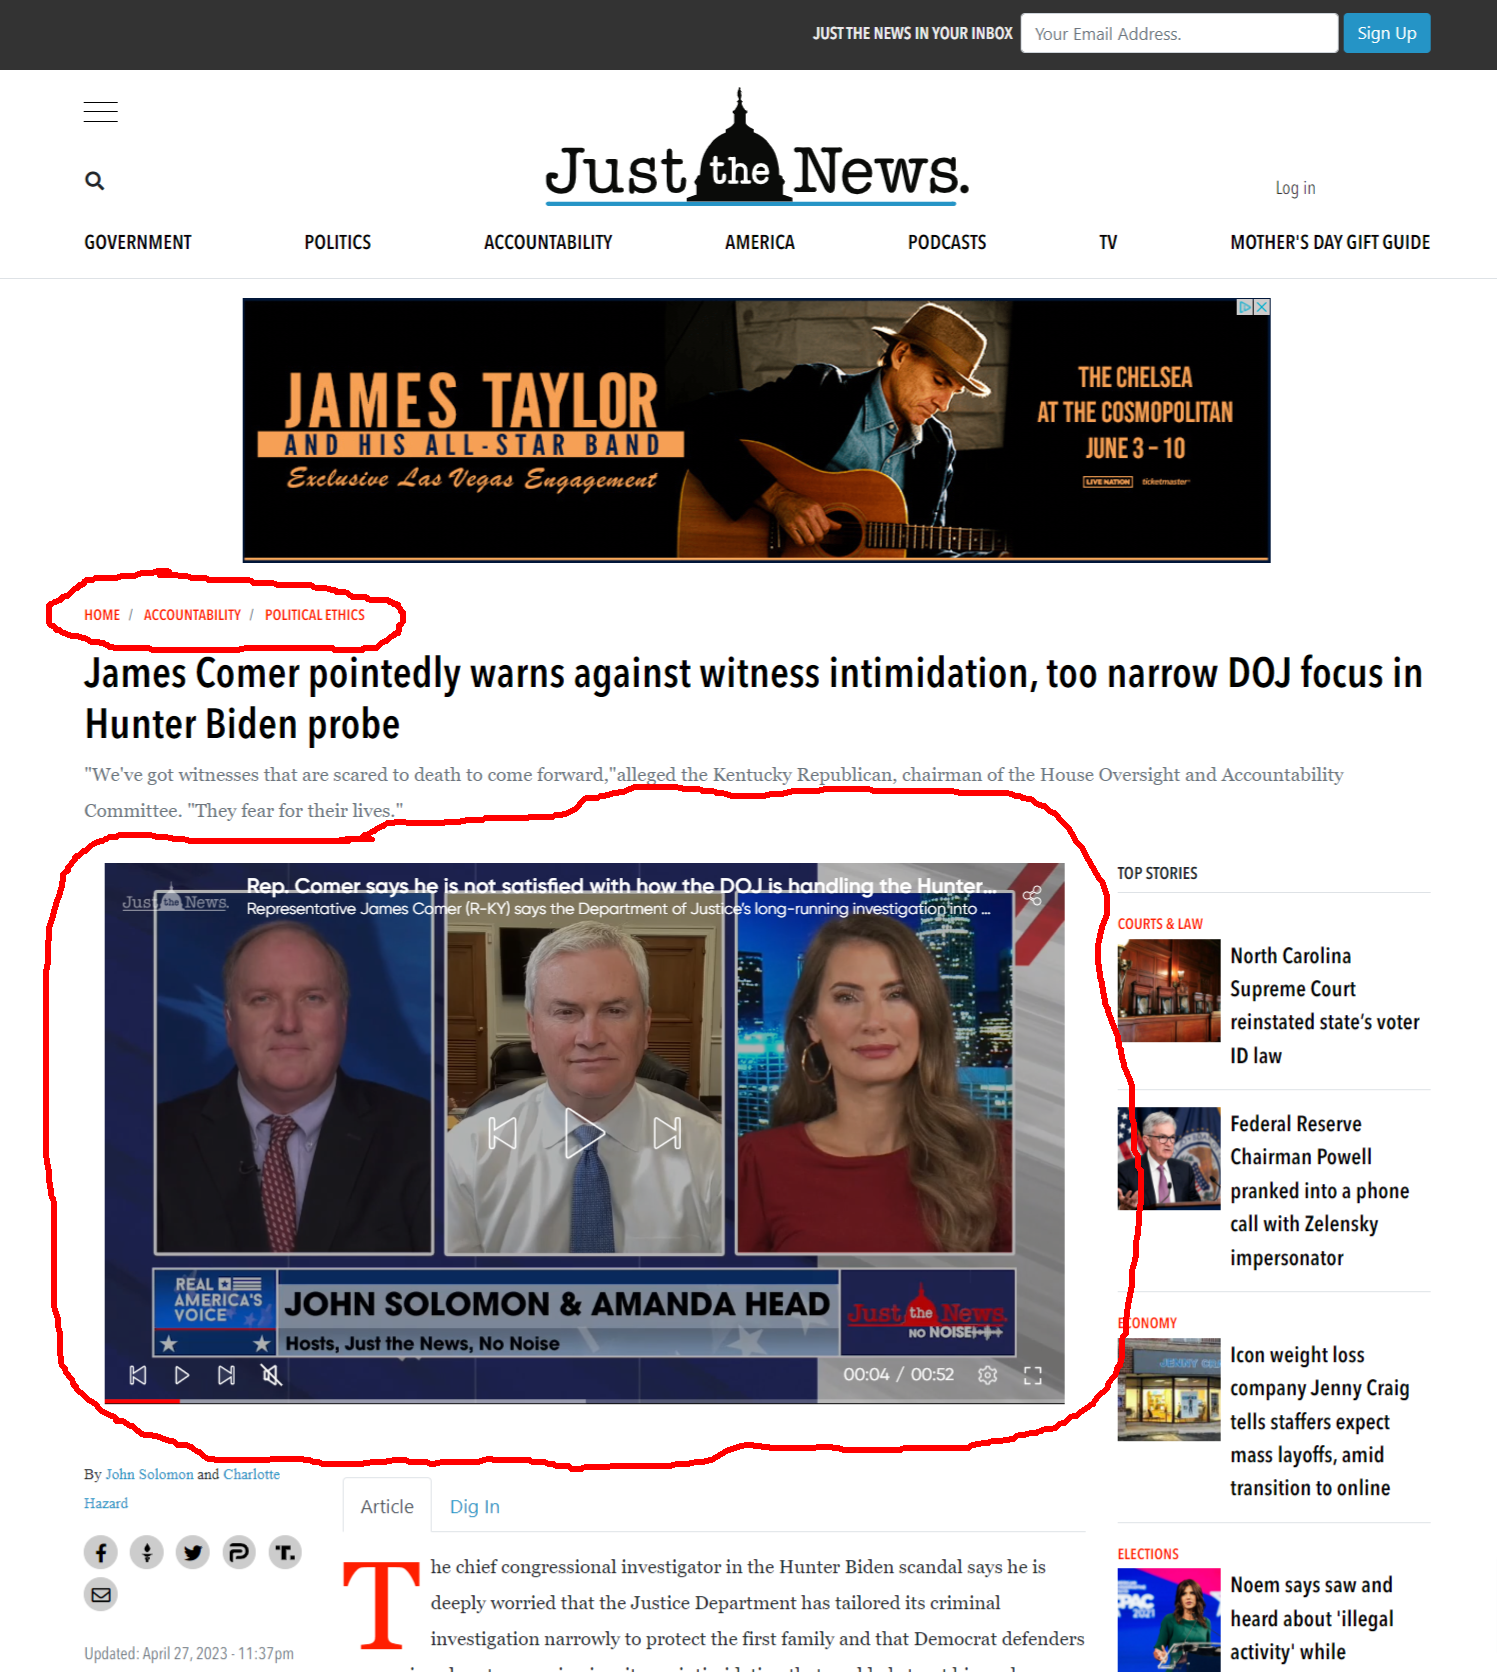Screen dimensions: 1497x1672
Task: Open Powell story thumbnail image
Action: (1169, 1159)
